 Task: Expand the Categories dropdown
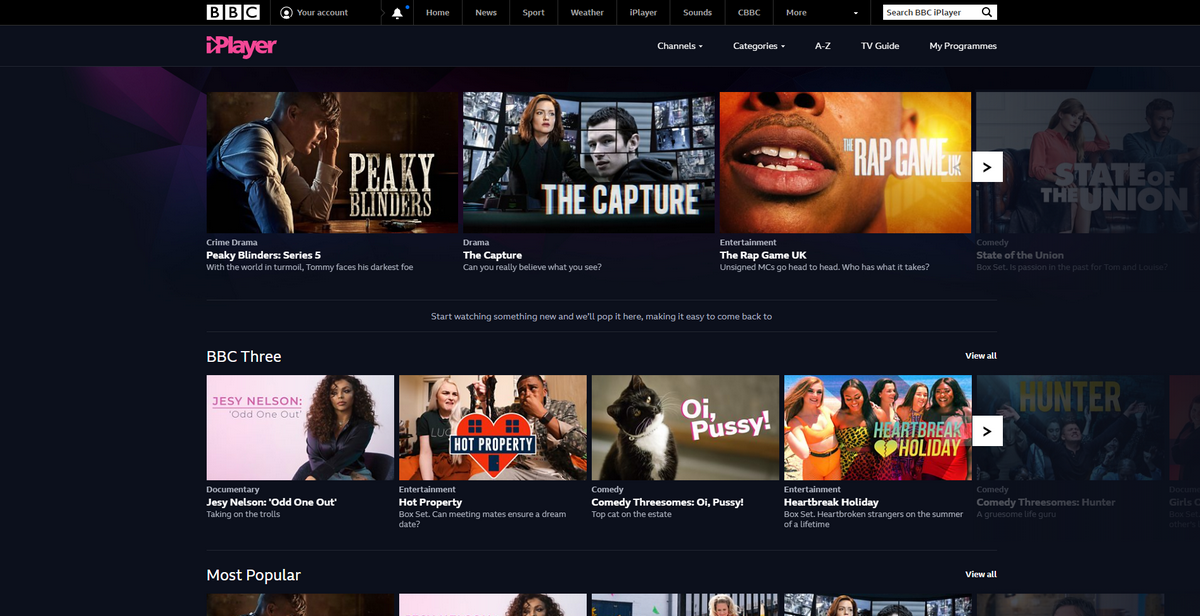coord(759,46)
